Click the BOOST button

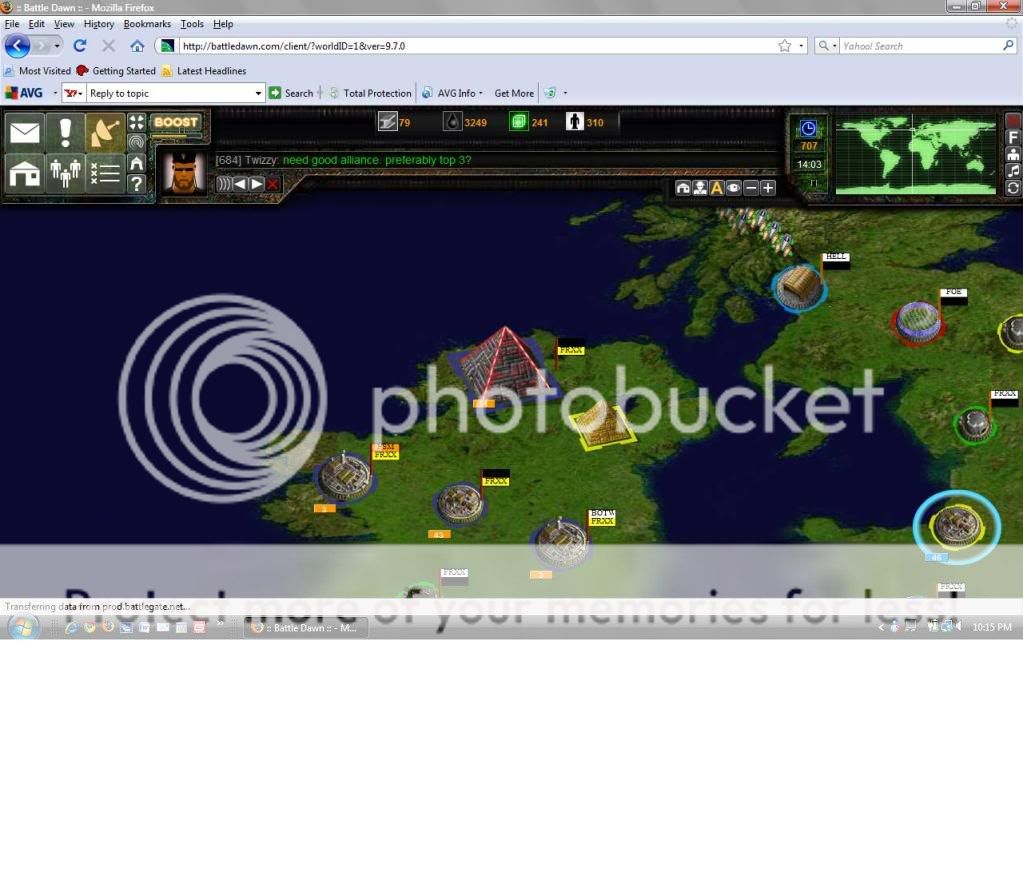pyautogui.click(x=176, y=123)
